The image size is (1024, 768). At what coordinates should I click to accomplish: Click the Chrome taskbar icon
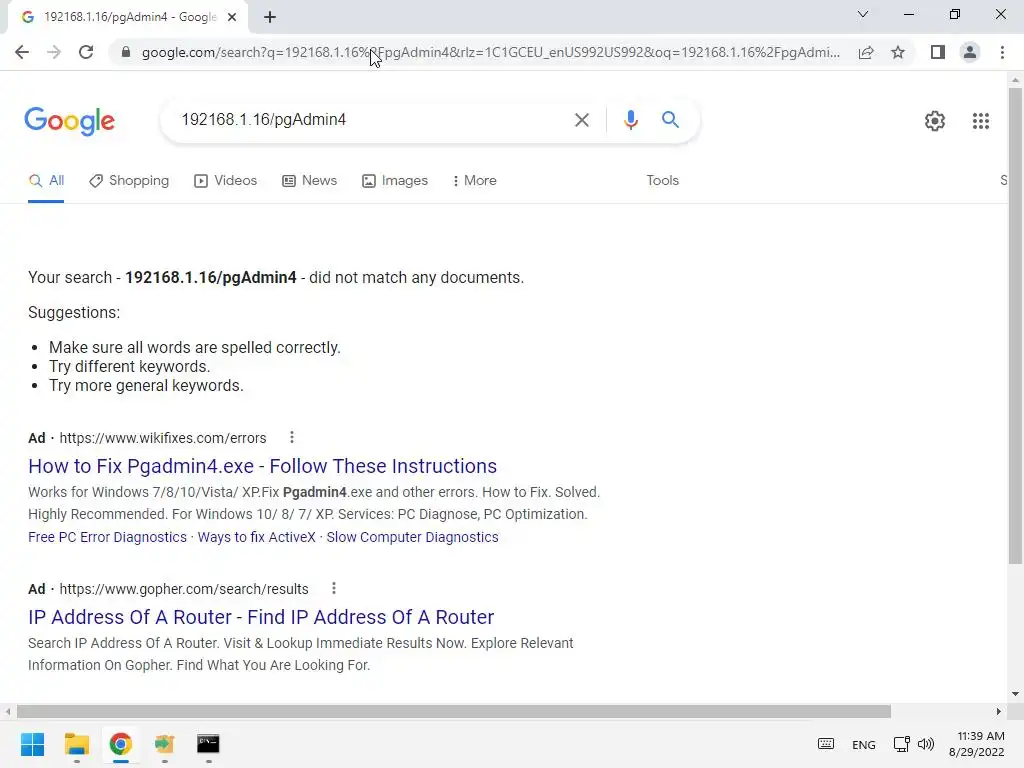[x=120, y=744]
